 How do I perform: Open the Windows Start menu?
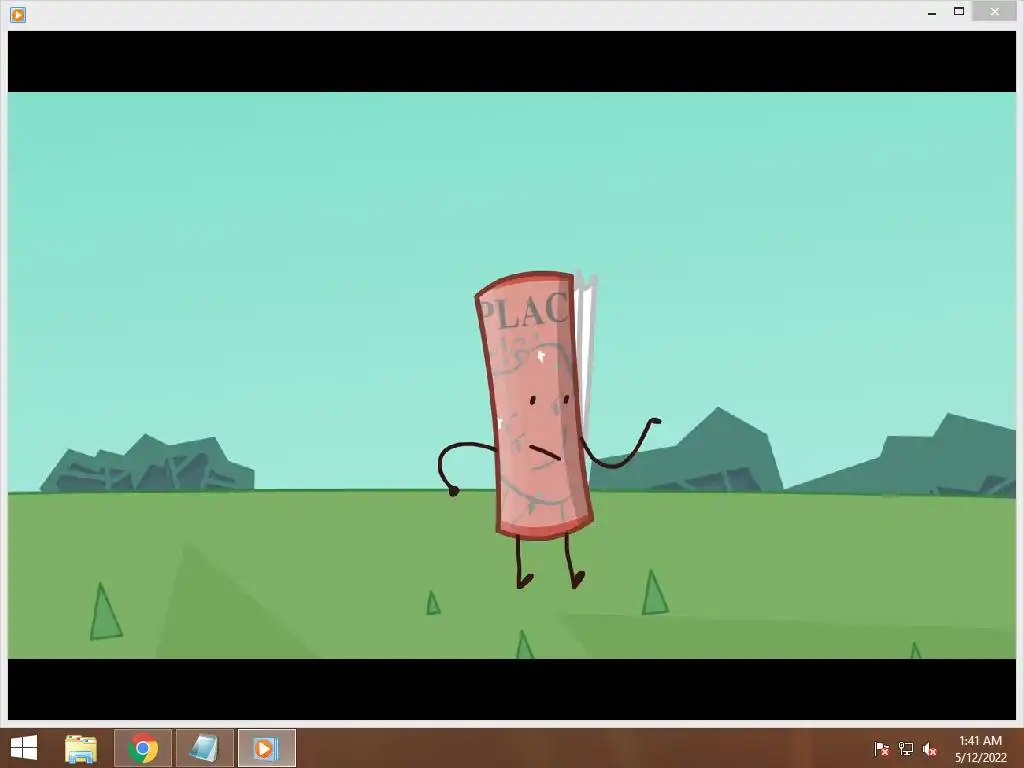point(24,748)
